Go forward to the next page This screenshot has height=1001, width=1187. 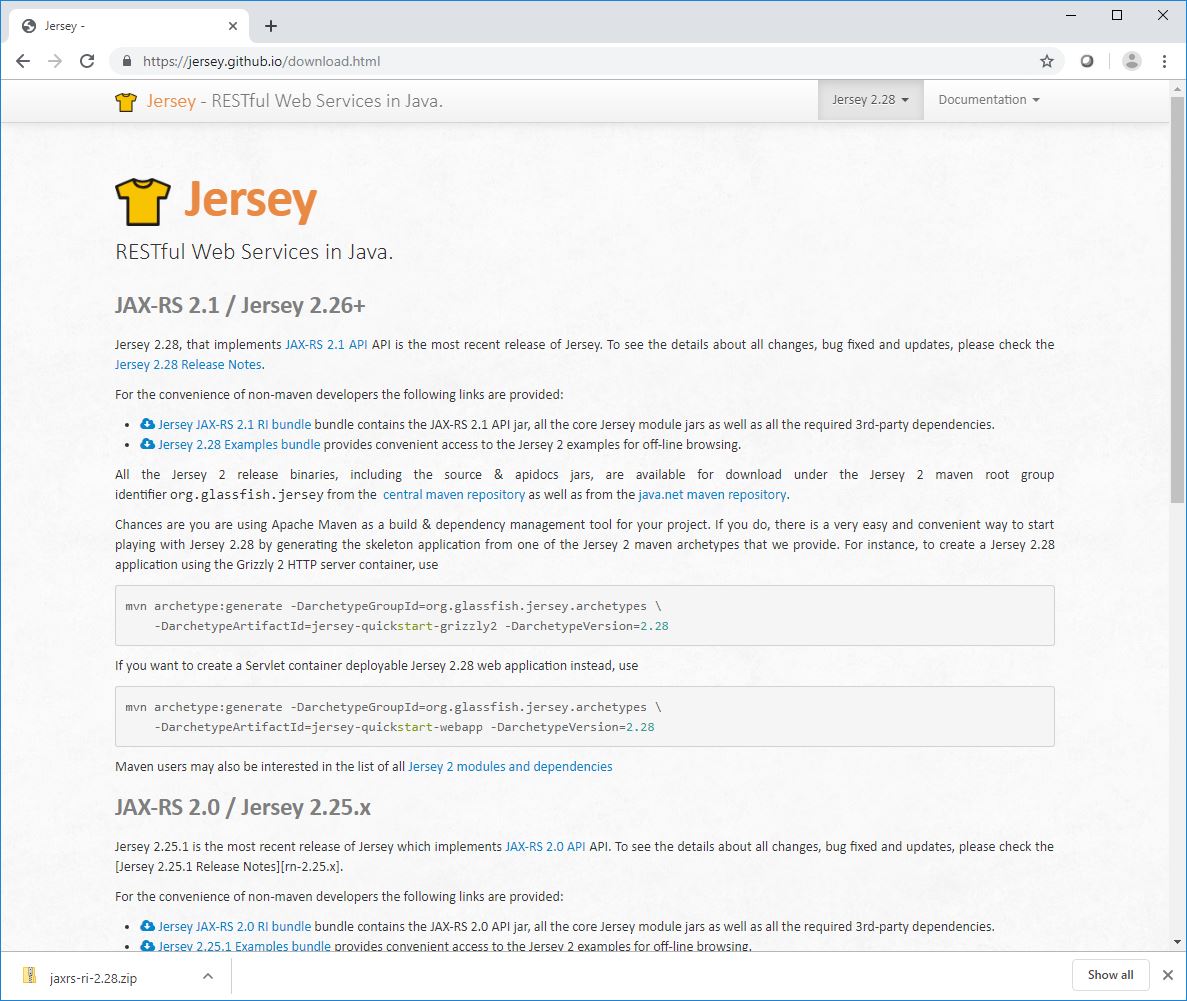[55, 61]
